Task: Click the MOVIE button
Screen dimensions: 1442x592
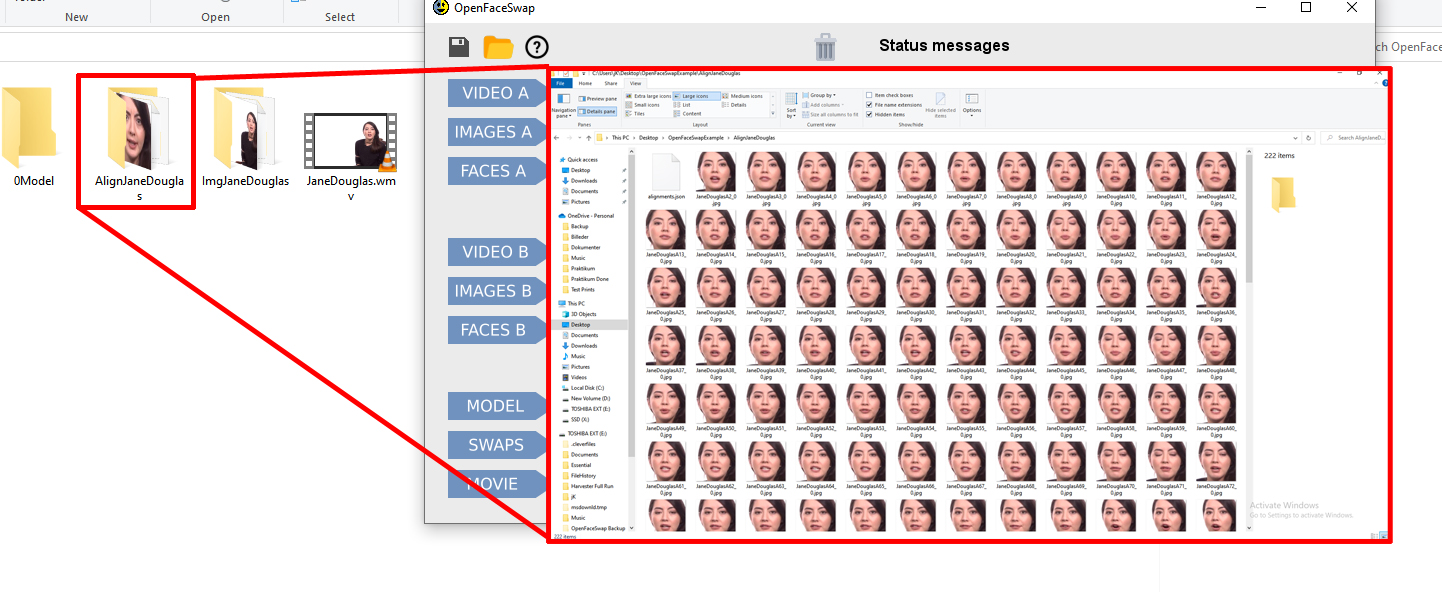Action: [x=495, y=484]
